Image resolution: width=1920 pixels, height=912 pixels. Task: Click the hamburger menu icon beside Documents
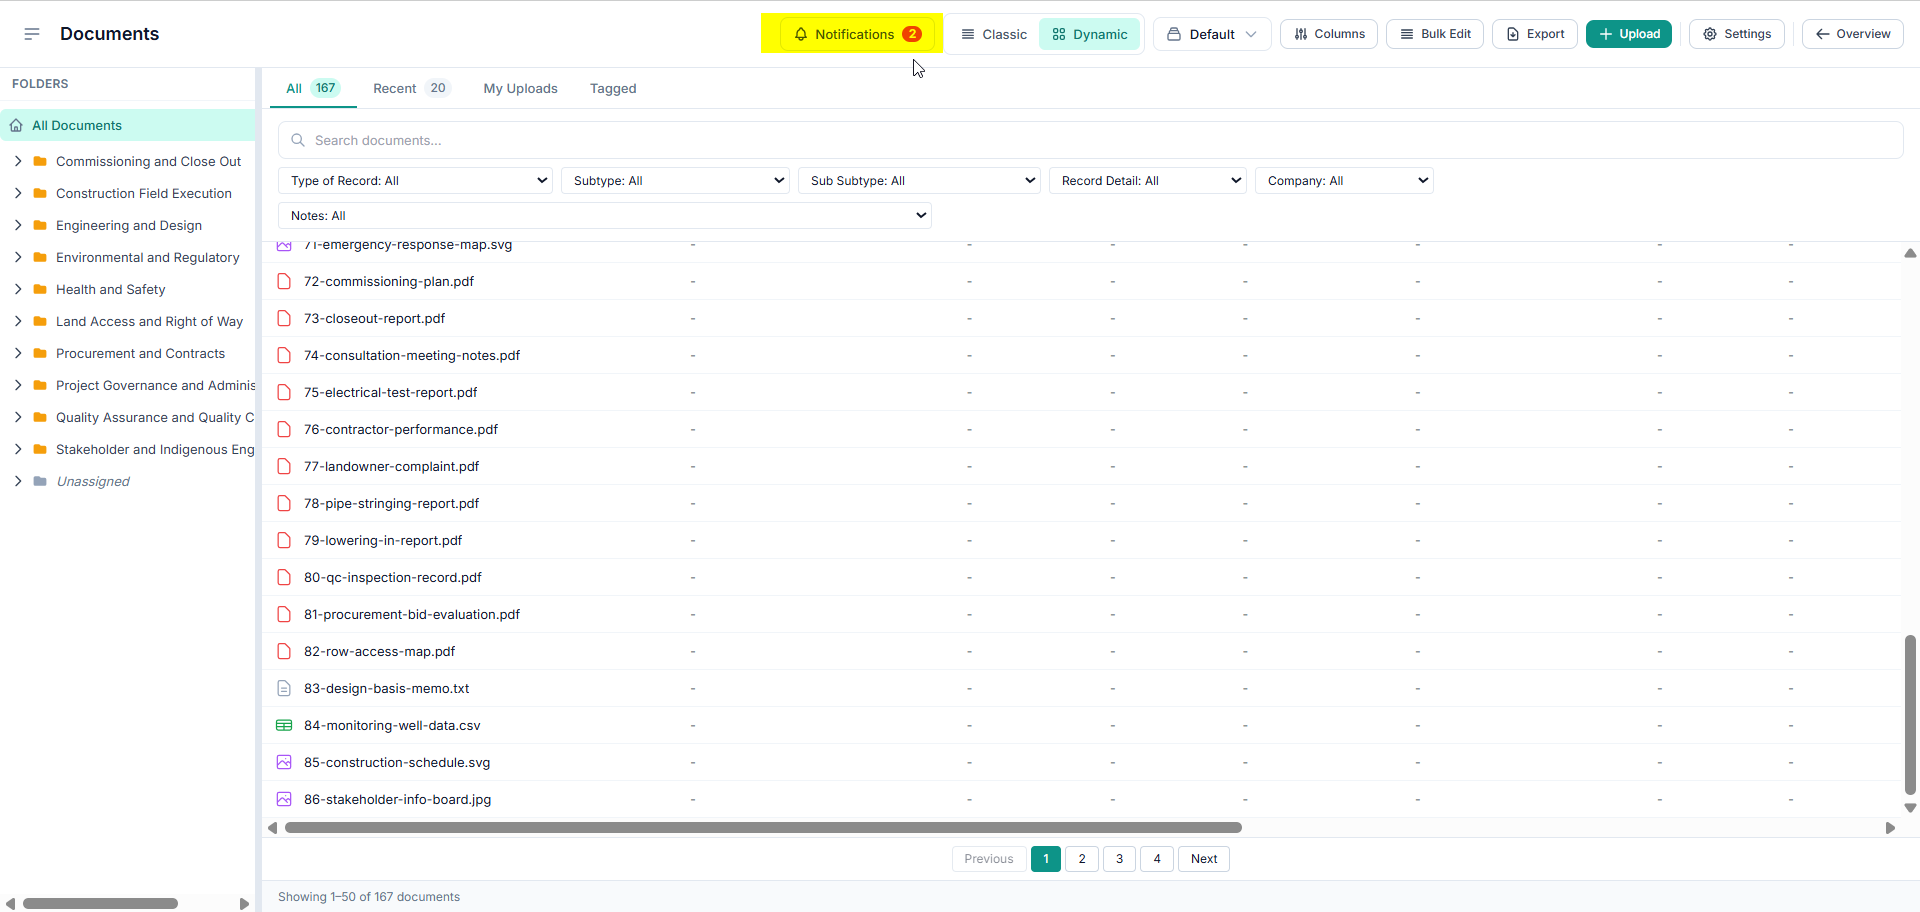pos(32,34)
